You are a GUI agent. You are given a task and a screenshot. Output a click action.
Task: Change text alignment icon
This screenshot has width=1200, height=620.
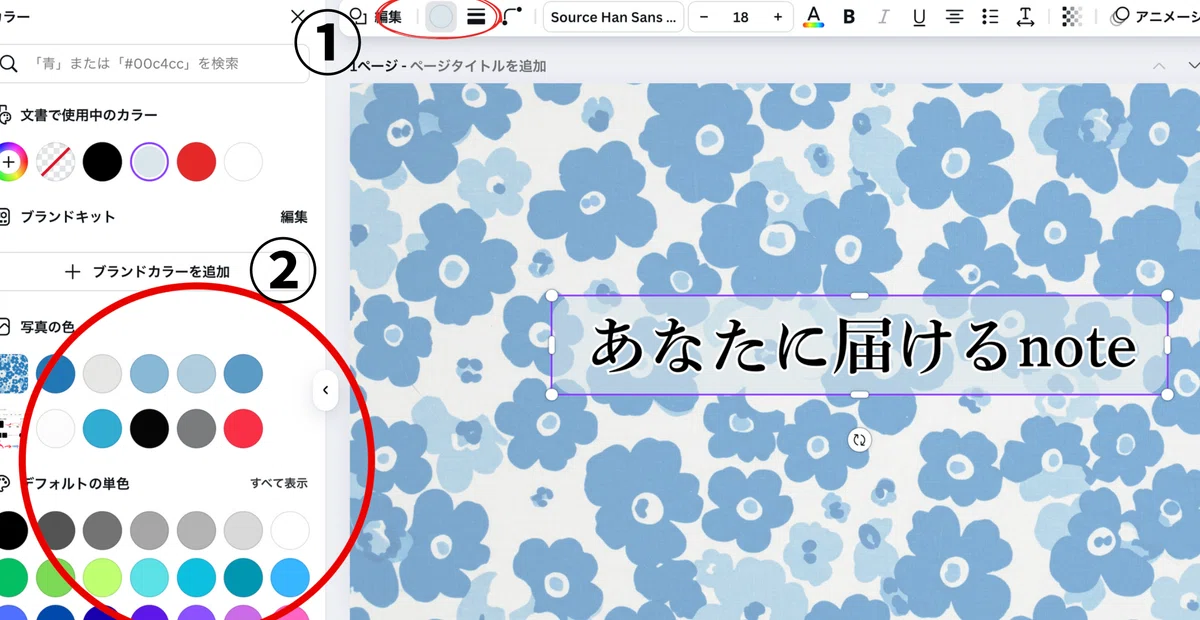coord(955,16)
